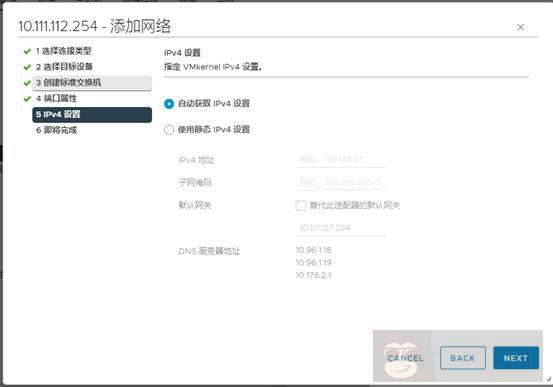
Task: Click the 指定 VMkernel IPv4 设置 description
Action: tap(213, 67)
